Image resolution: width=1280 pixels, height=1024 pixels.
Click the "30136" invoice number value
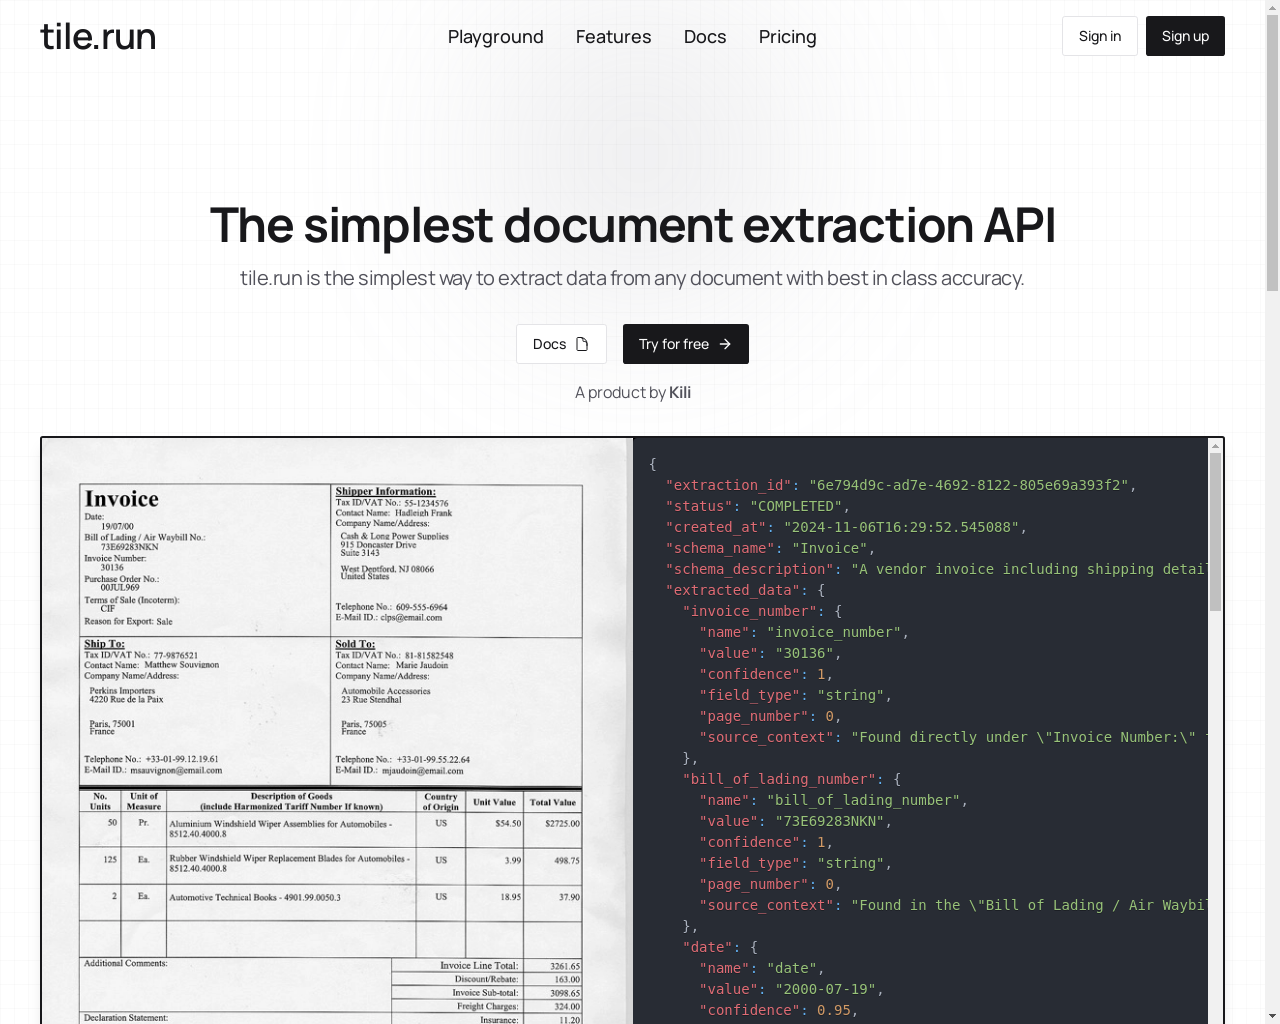[805, 653]
